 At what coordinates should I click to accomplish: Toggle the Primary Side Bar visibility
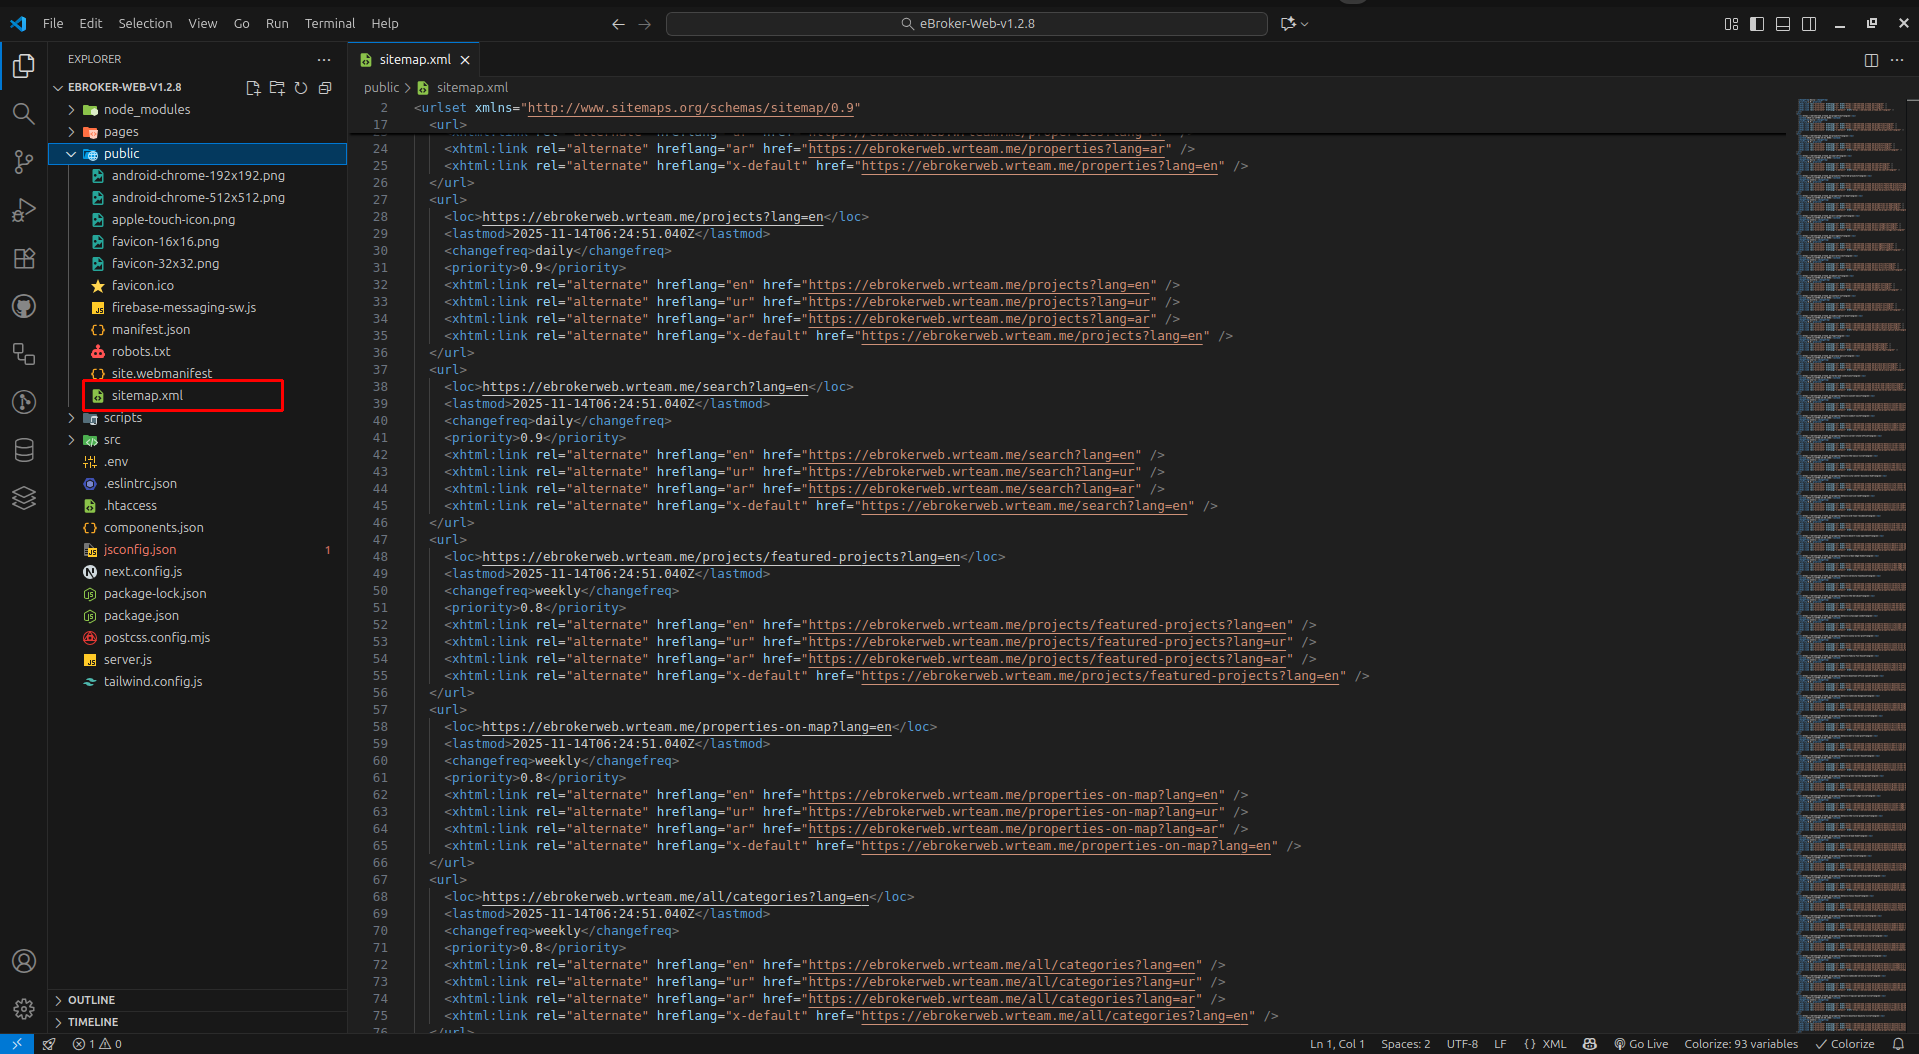[x=1756, y=23]
